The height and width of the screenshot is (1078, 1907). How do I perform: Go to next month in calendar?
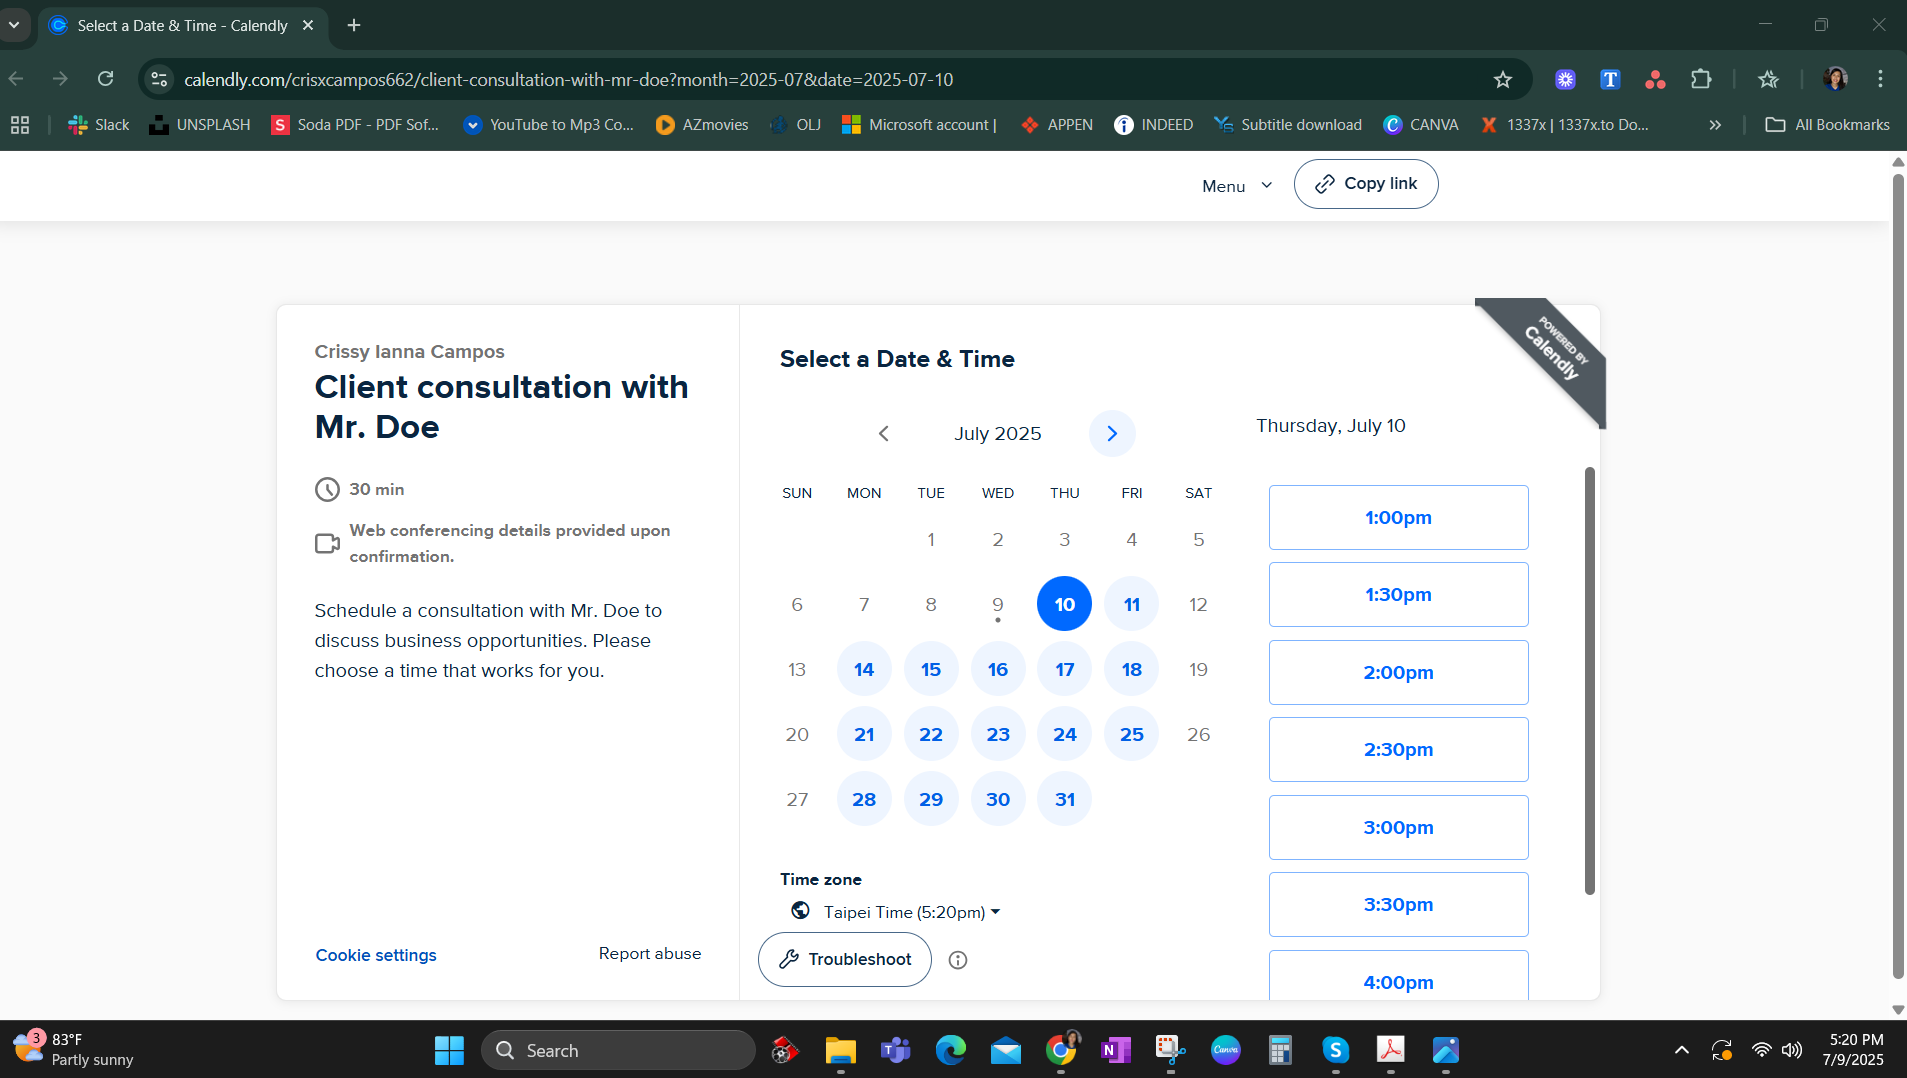tap(1112, 433)
